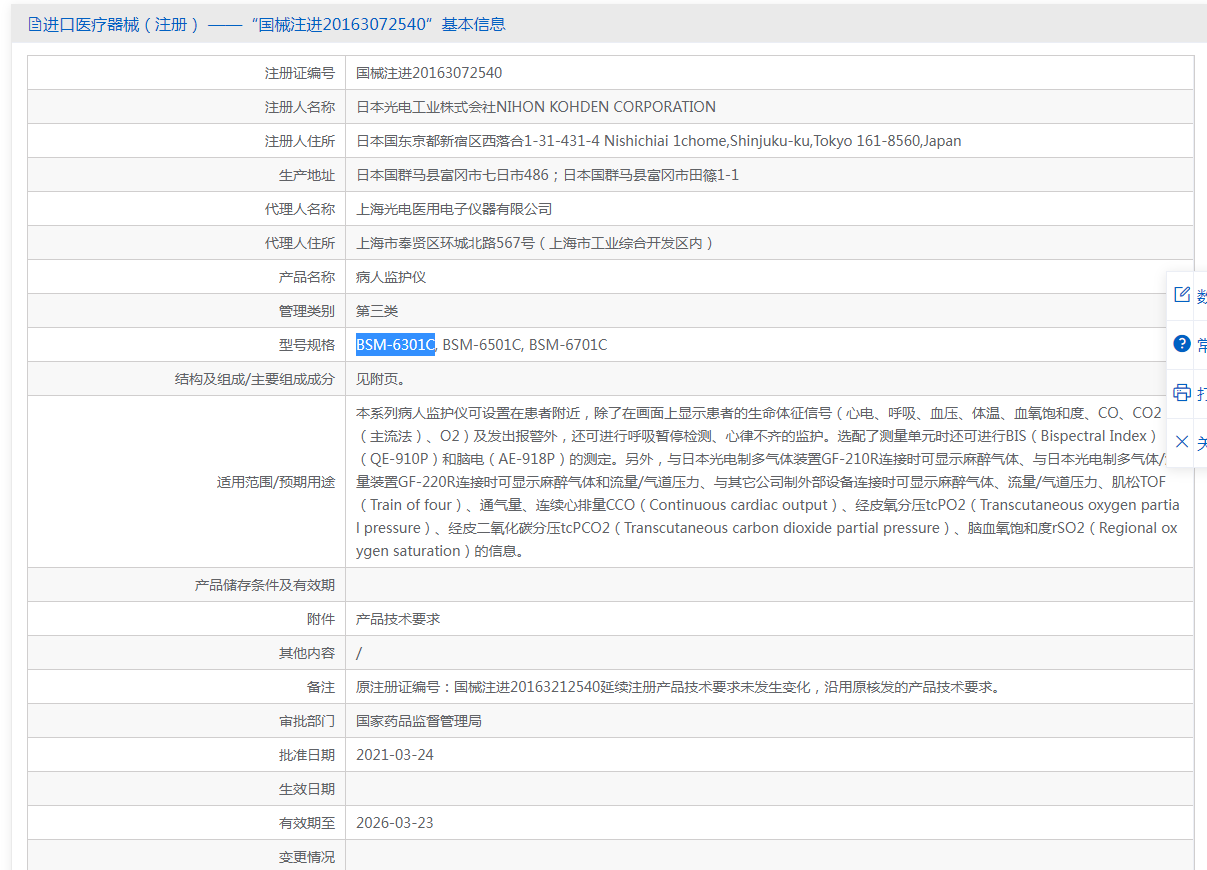The width and height of the screenshot is (1207, 870).
Task: Click the model text BSM-6701C
Action: pos(568,345)
